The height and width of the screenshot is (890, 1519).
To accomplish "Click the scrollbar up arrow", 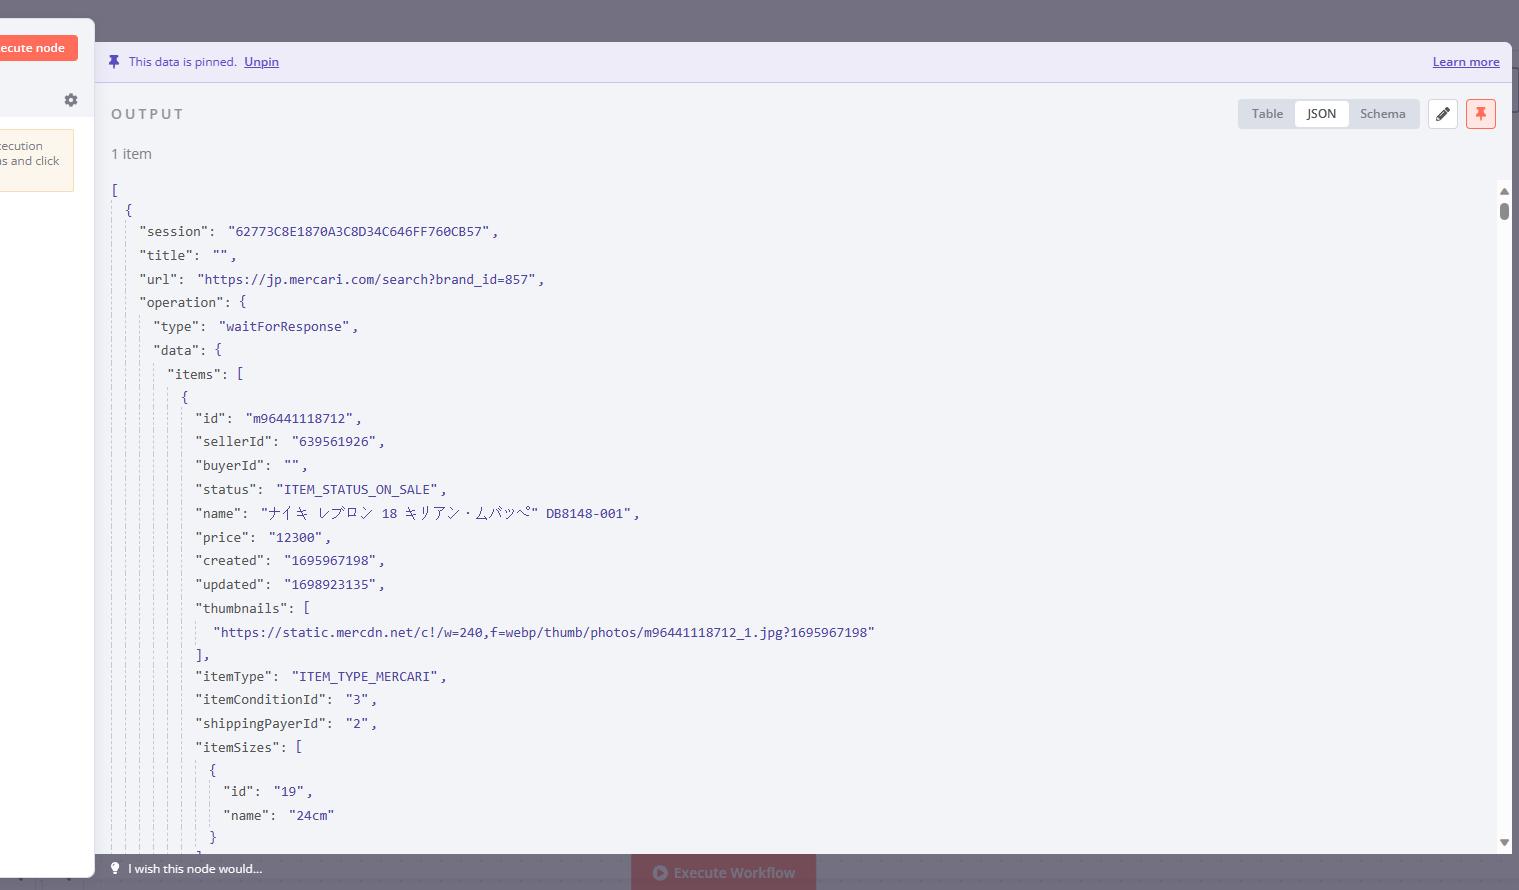I will pyautogui.click(x=1504, y=190).
